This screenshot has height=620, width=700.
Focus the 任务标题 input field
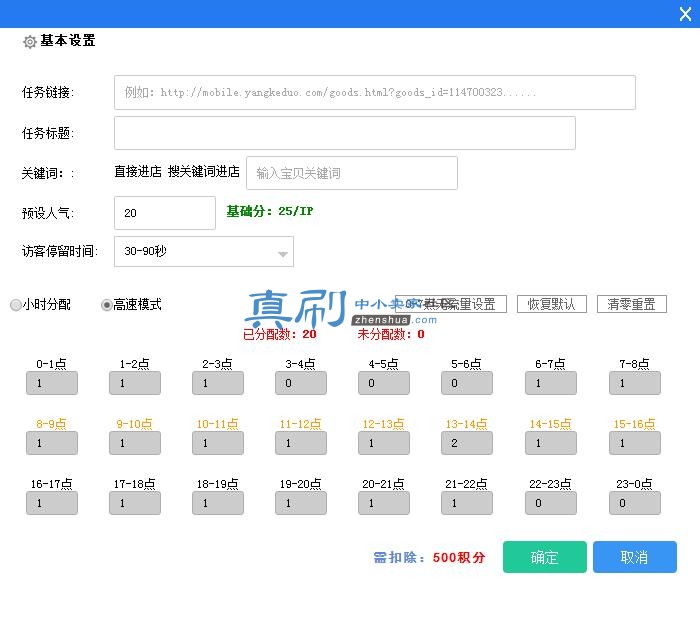[x=345, y=133]
